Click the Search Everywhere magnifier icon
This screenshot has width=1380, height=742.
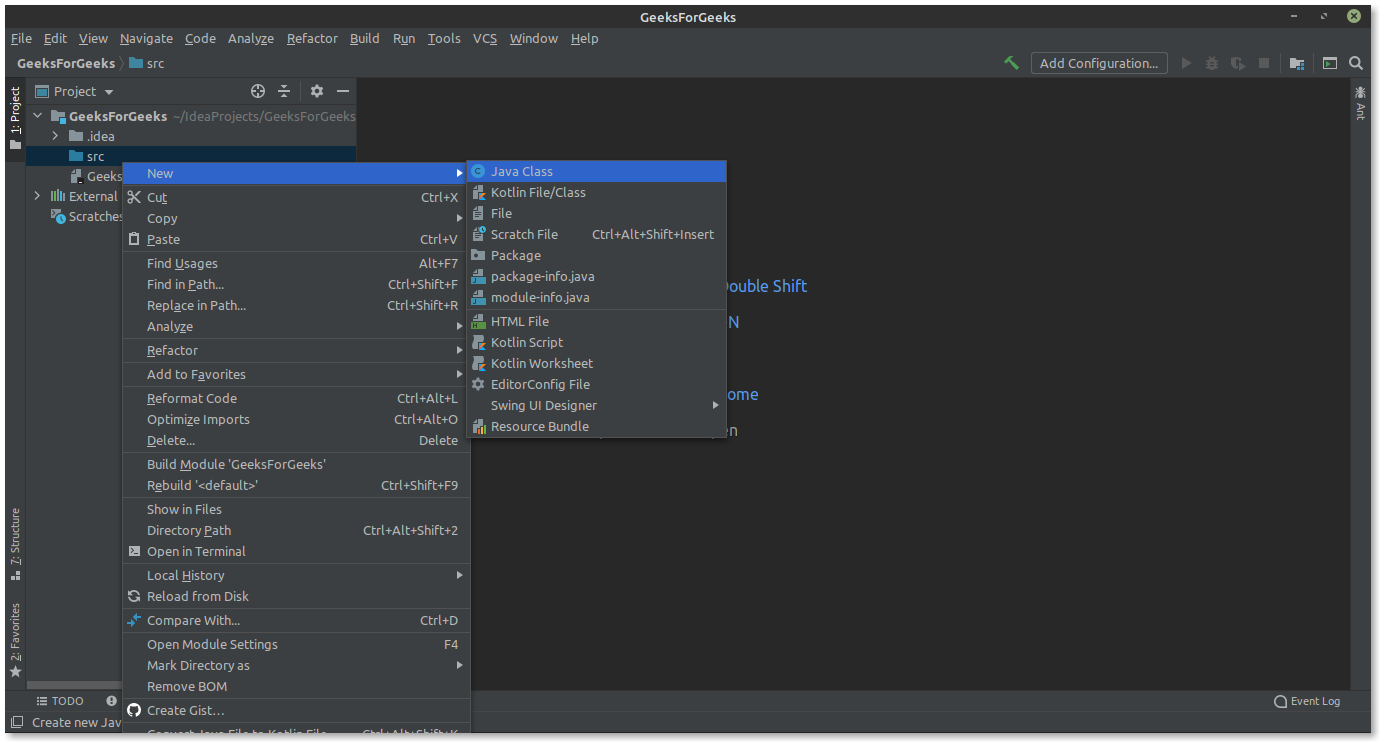[x=1356, y=63]
